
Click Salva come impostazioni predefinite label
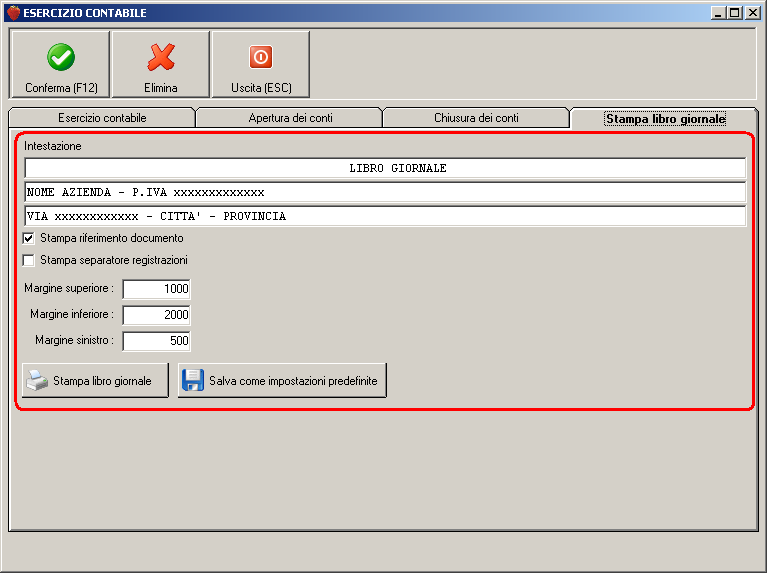pos(293,381)
